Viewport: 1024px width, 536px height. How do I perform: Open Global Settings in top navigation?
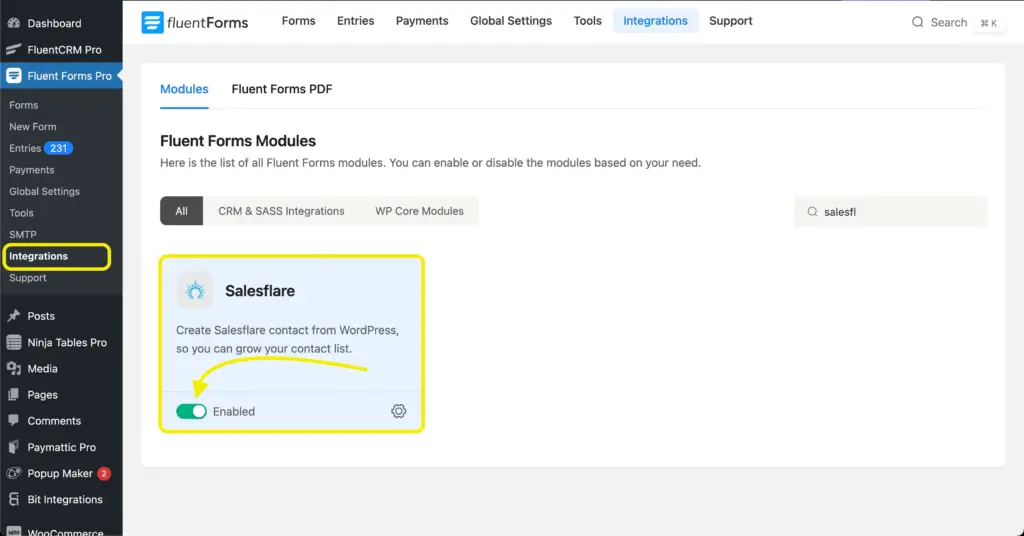[x=510, y=21]
